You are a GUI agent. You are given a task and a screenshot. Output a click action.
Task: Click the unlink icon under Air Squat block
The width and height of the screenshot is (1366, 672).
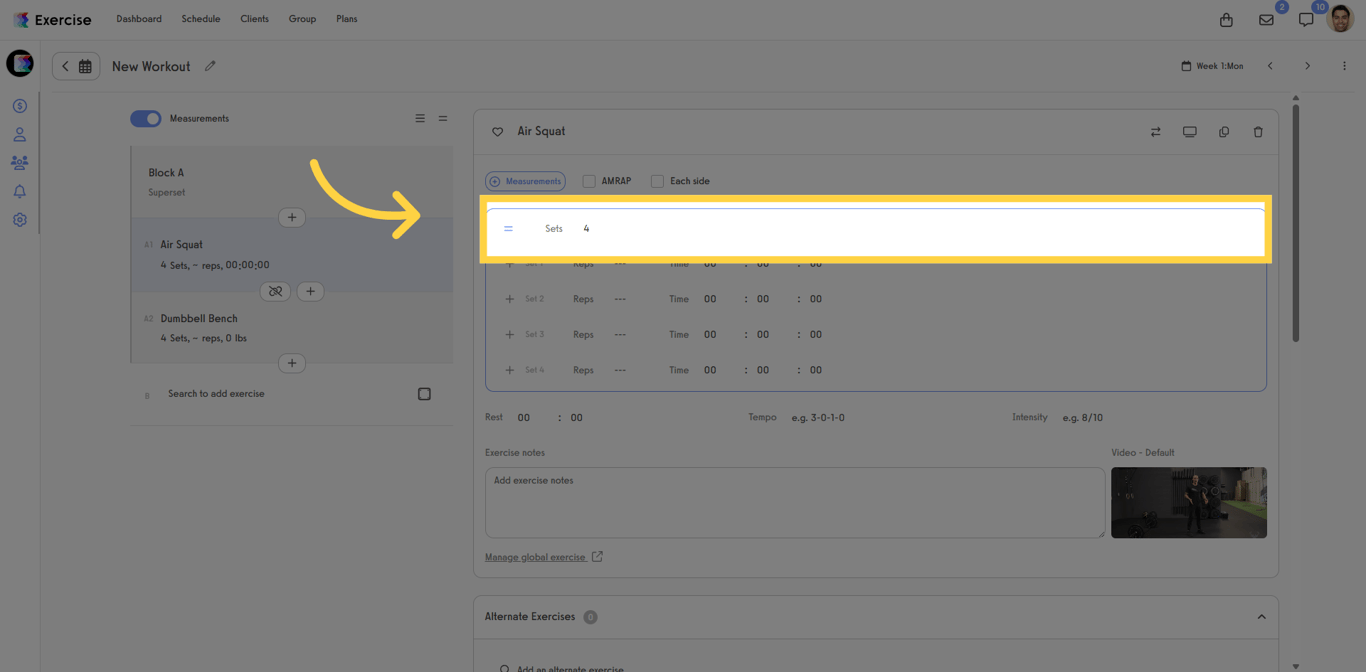[x=275, y=291]
